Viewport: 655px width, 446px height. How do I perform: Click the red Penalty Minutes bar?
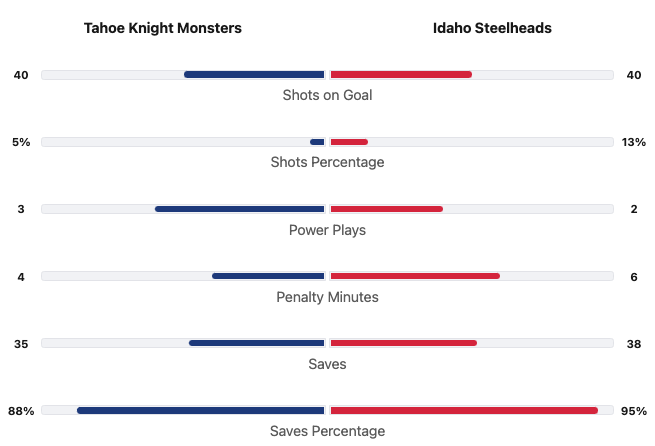pyautogui.click(x=414, y=276)
